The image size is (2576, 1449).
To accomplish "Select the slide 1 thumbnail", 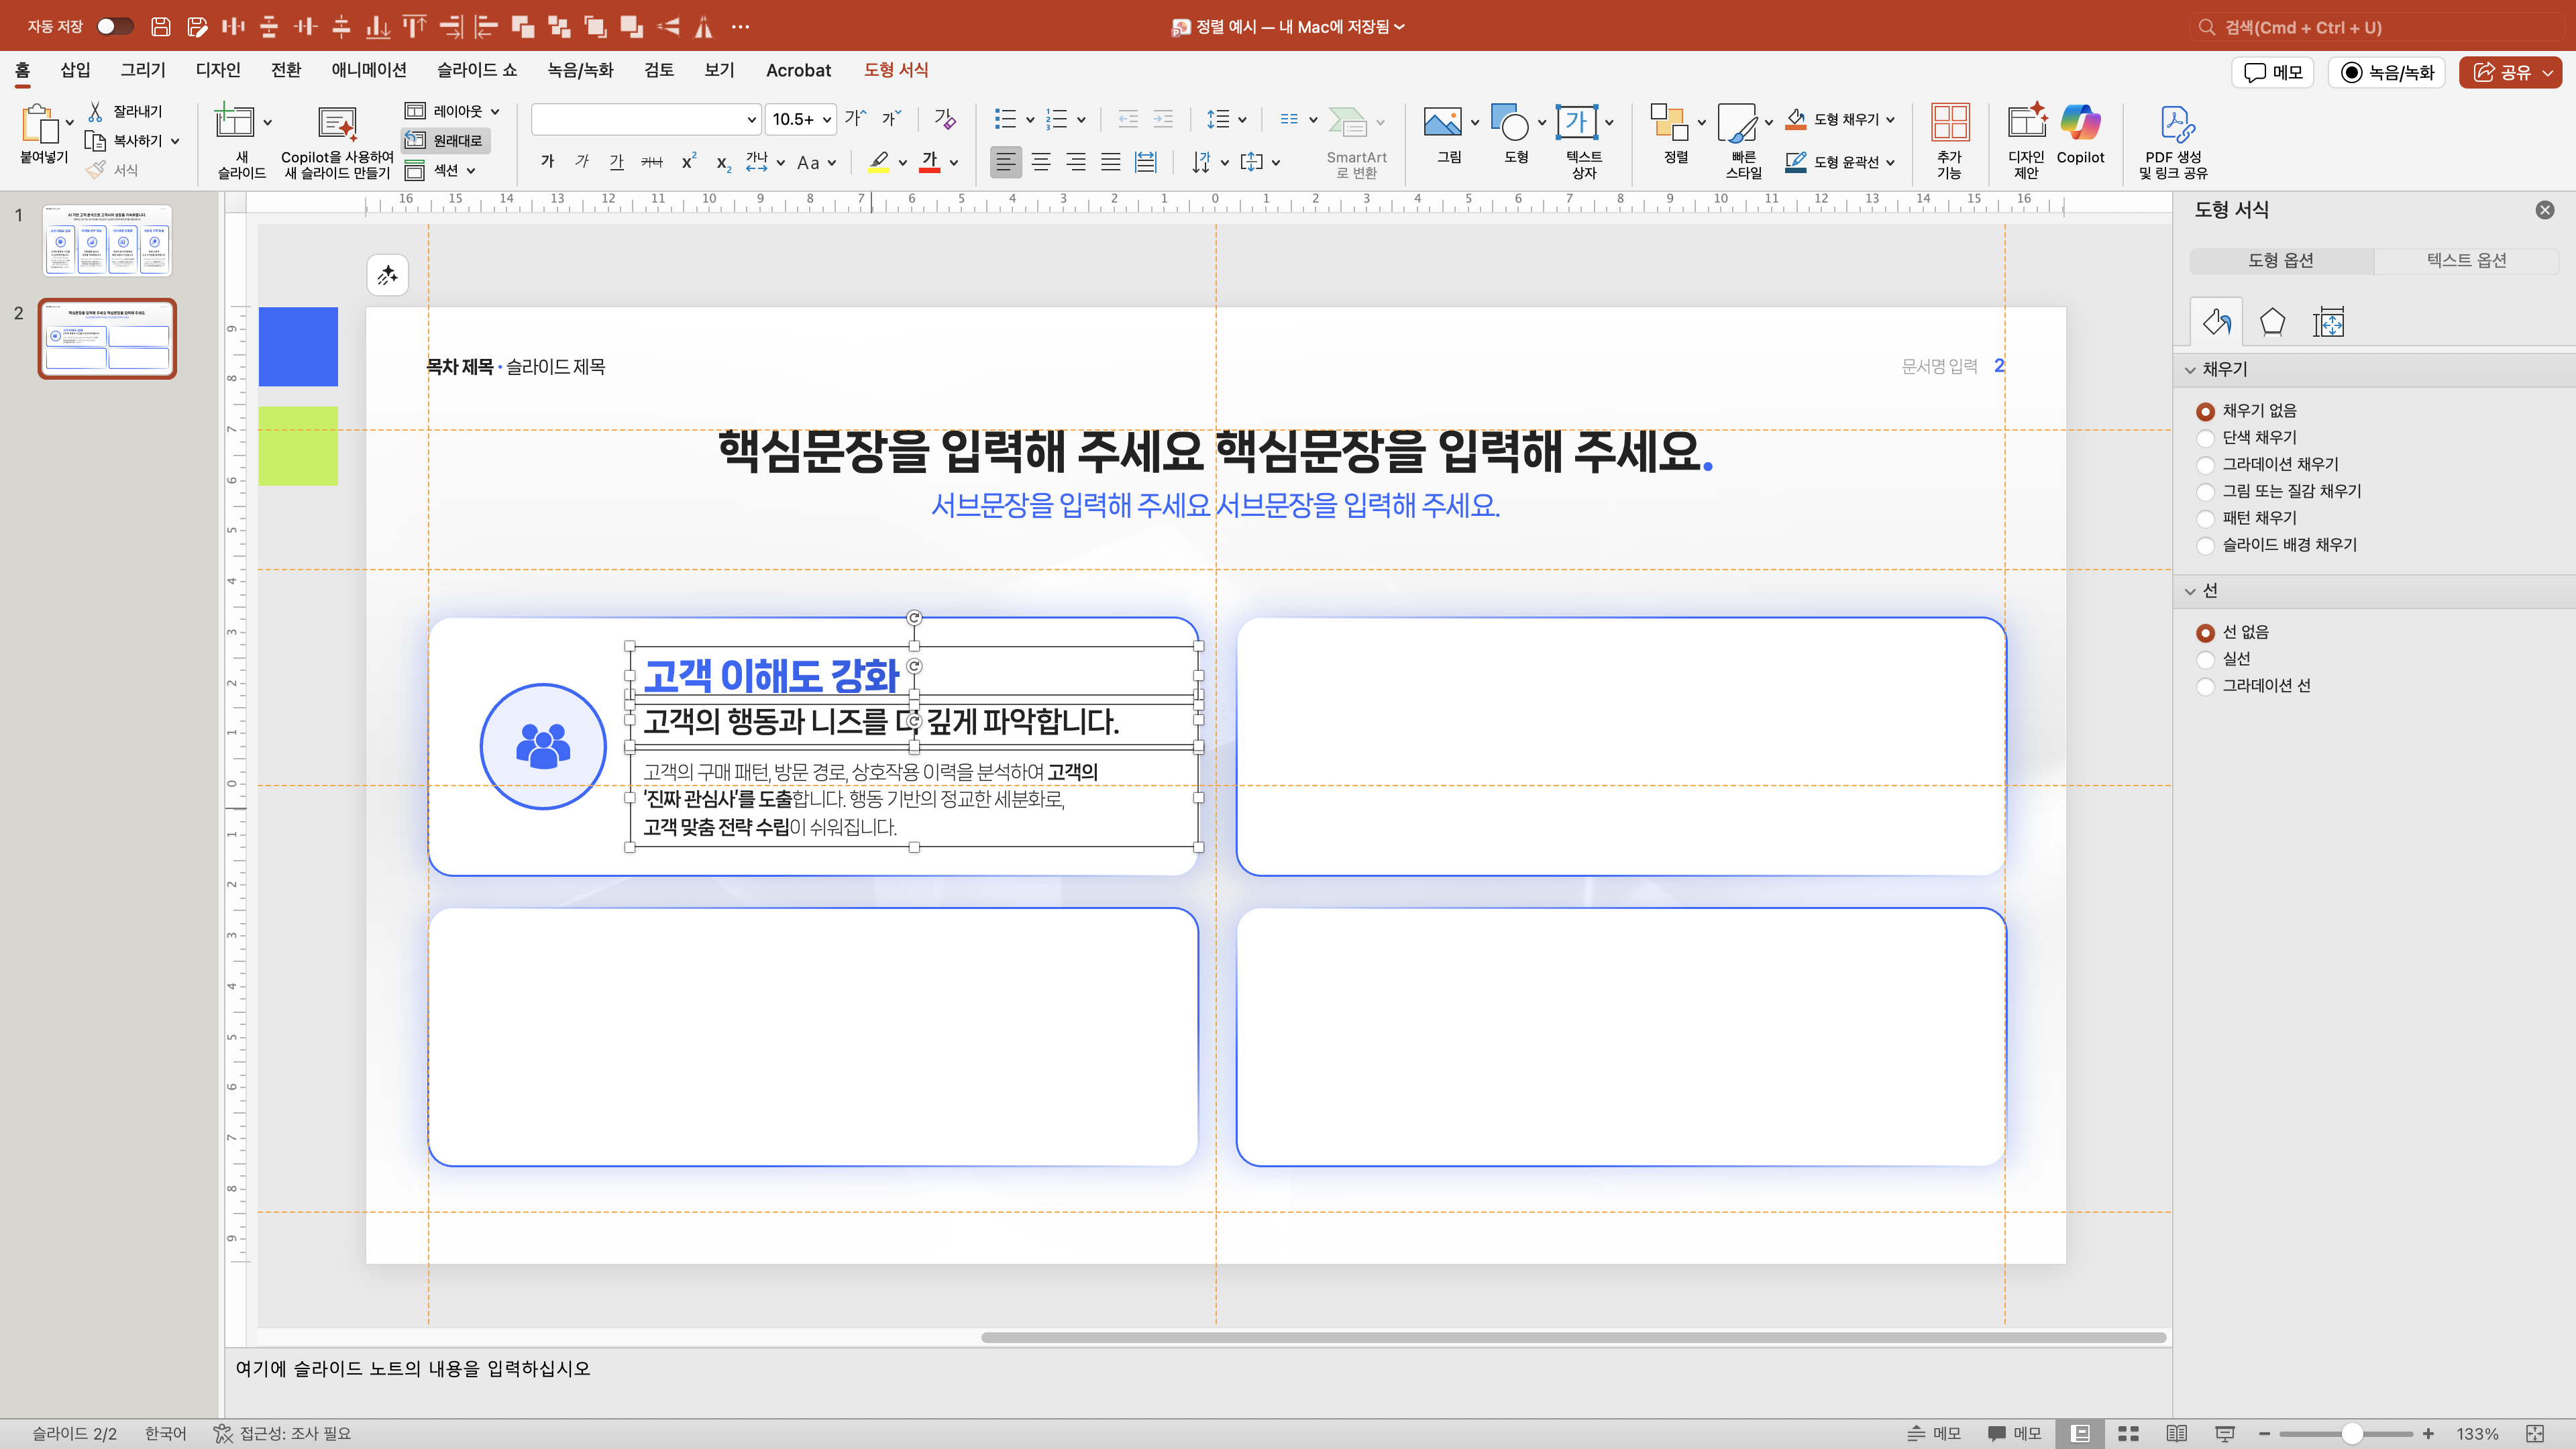I will pyautogui.click(x=107, y=241).
